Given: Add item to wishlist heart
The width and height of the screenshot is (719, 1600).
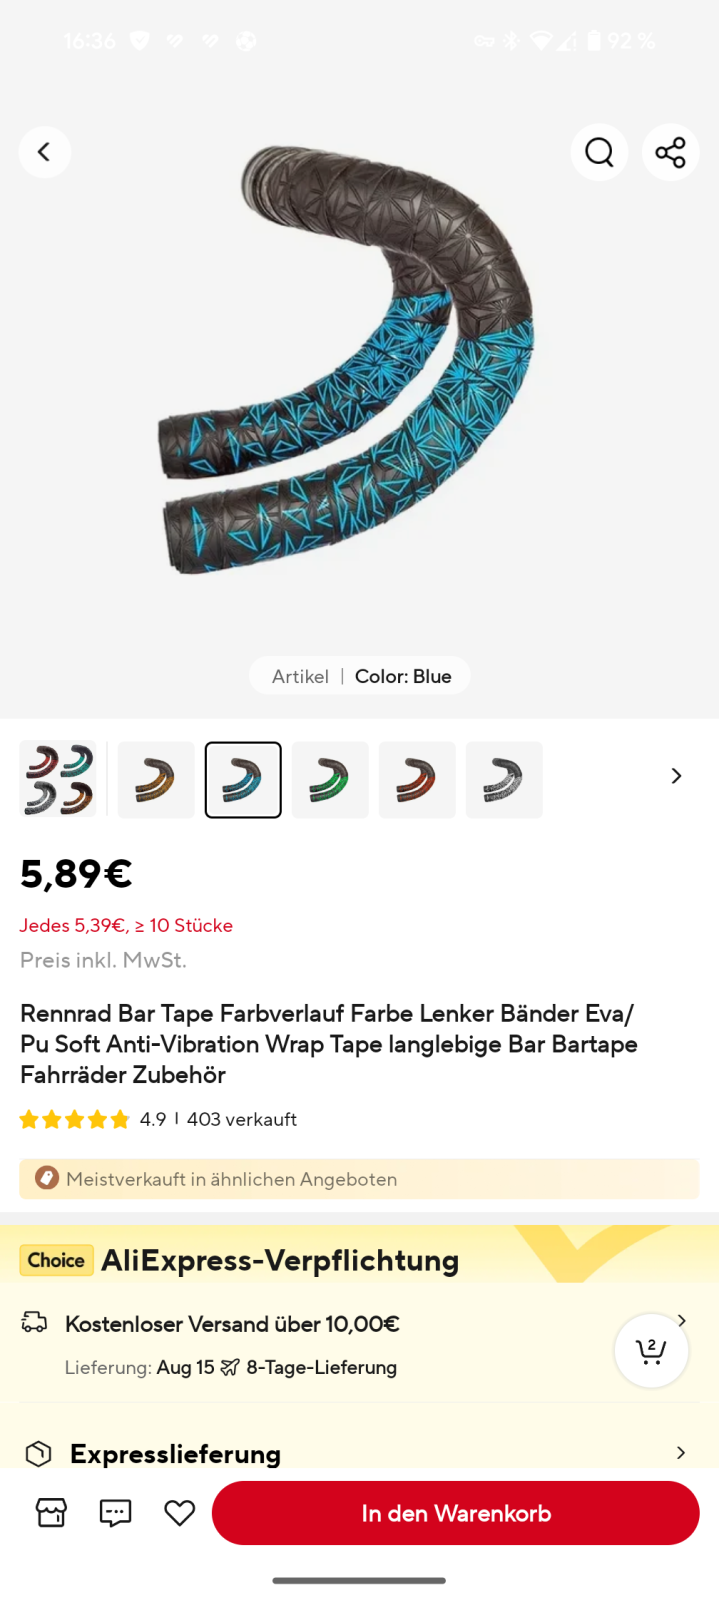Looking at the screenshot, I should click(180, 1513).
